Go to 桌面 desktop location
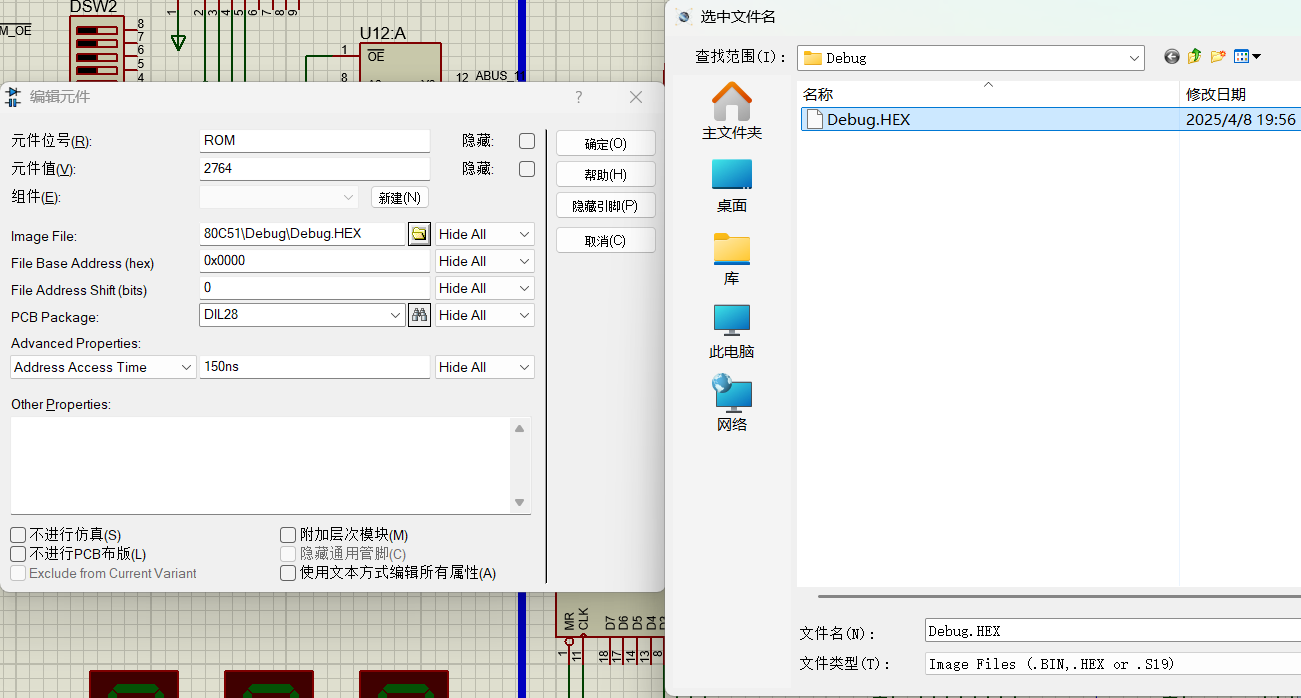Image resolution: width=1301 pixels, height=698 pixels. click(732, 186)
